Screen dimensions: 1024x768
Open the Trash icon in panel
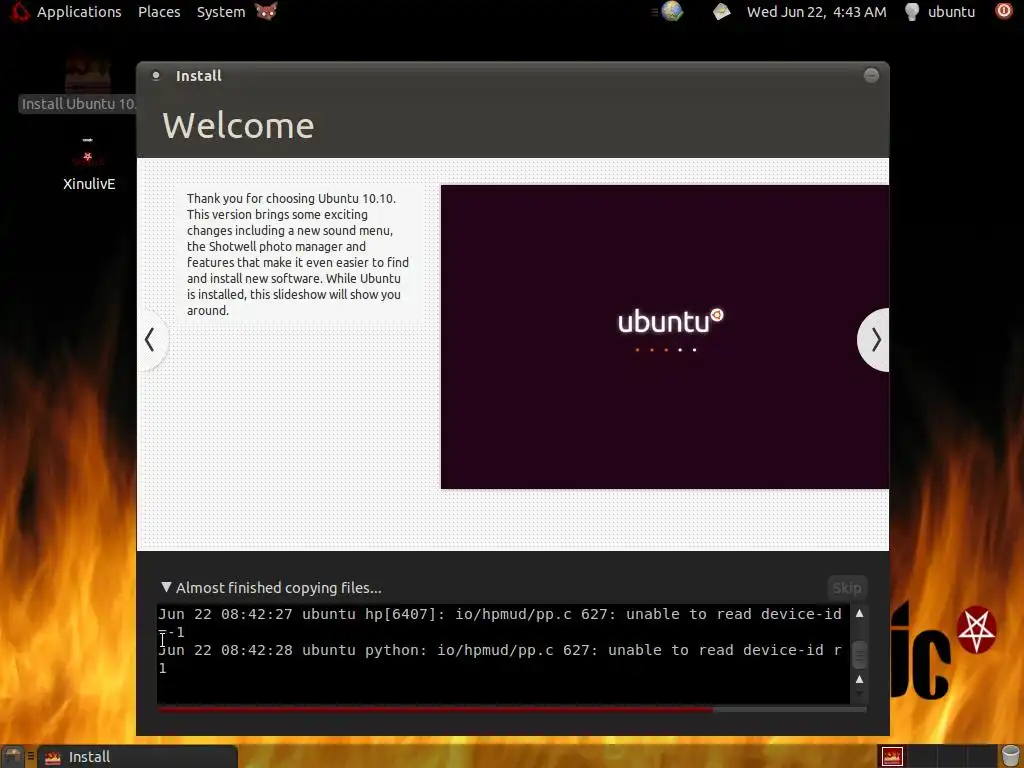click(1010, 756)
